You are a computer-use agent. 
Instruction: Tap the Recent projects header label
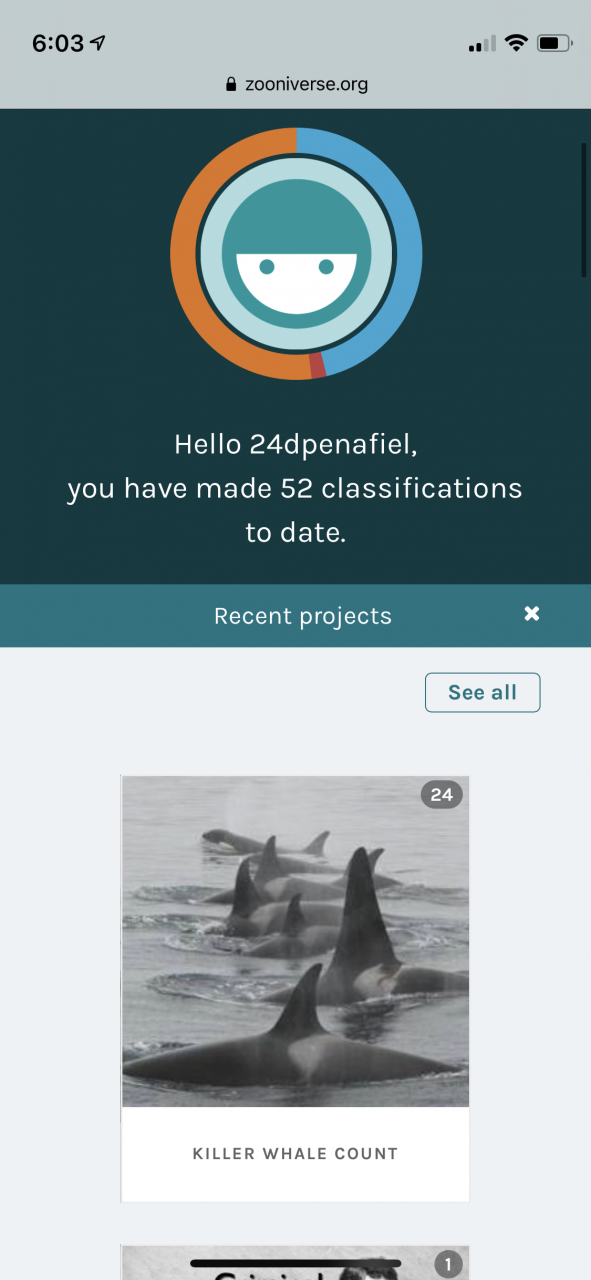tap(303, 616)
